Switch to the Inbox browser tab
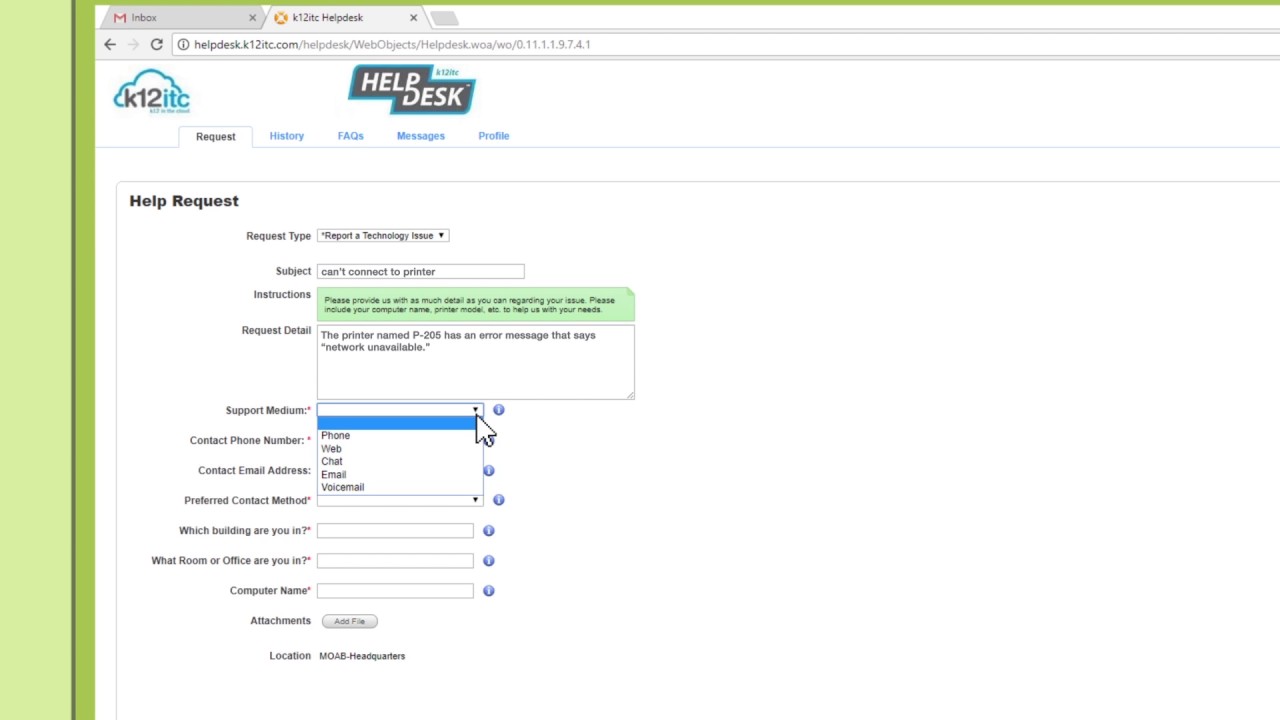Image resolution: width=1280 pixels, height=720 pixels. [185, 18]
